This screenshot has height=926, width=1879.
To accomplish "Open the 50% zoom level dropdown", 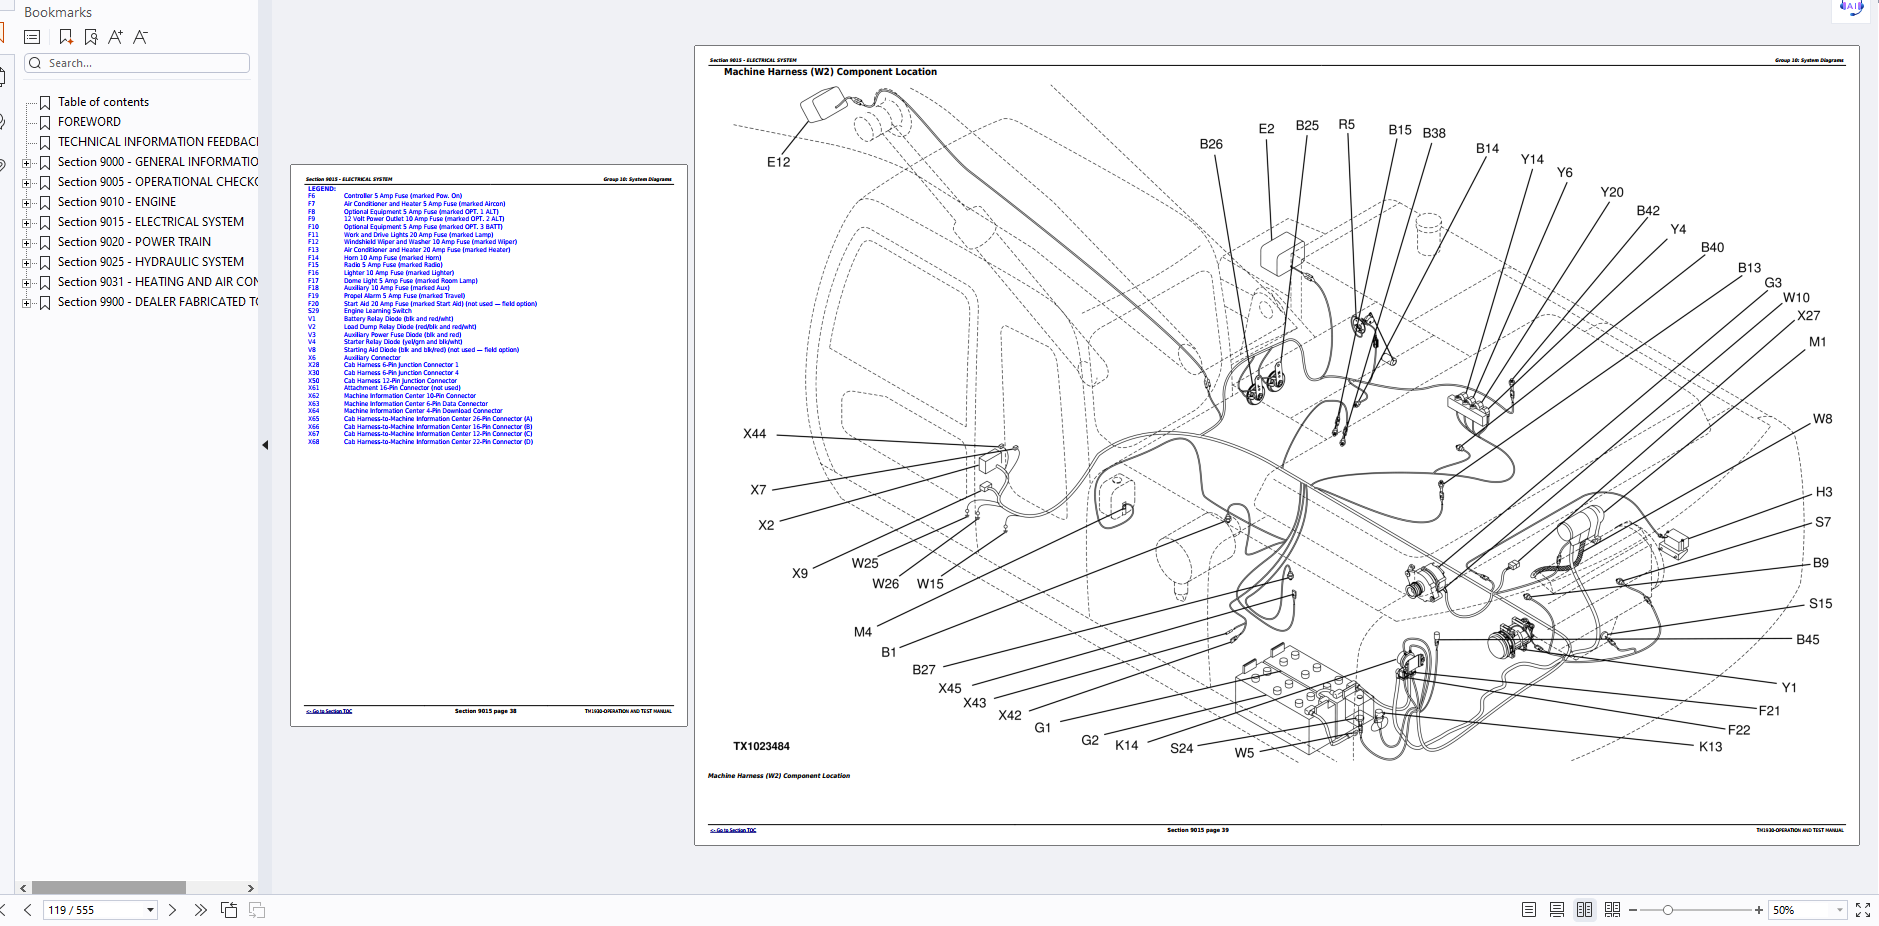I will 1839,910.
